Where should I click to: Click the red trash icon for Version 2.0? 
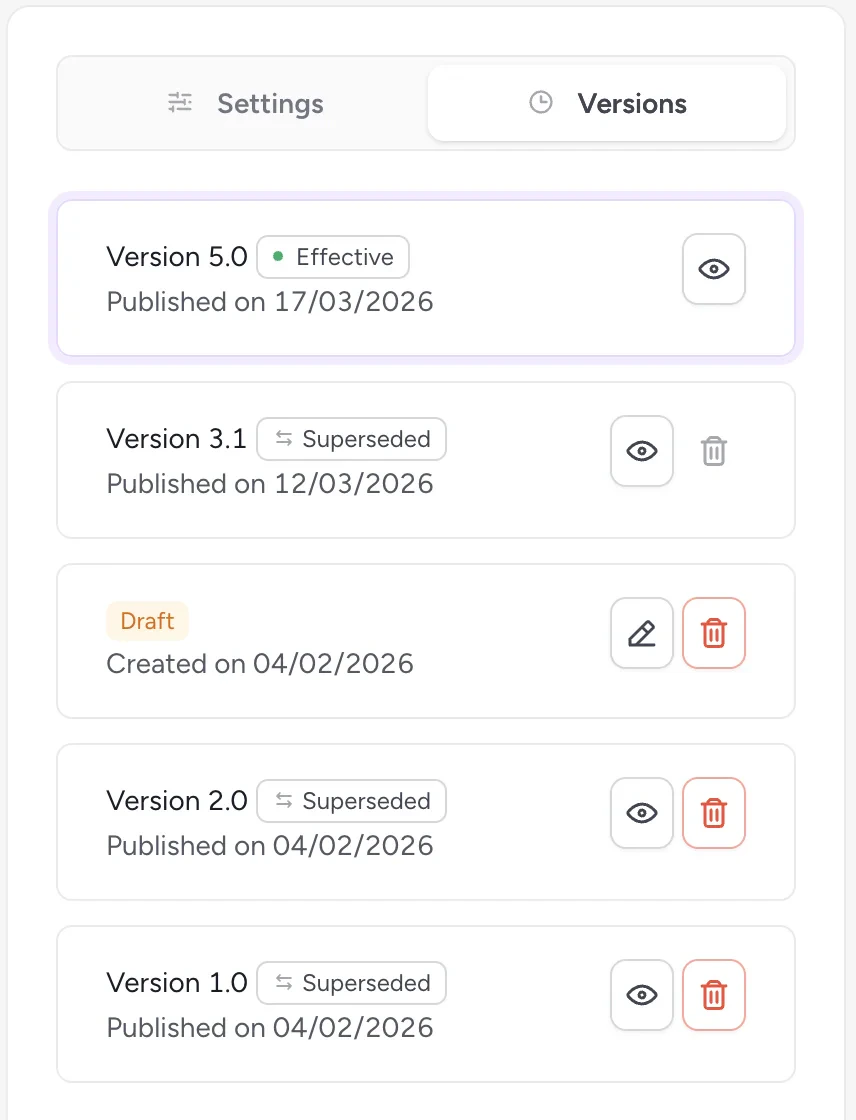coord(713,813)
